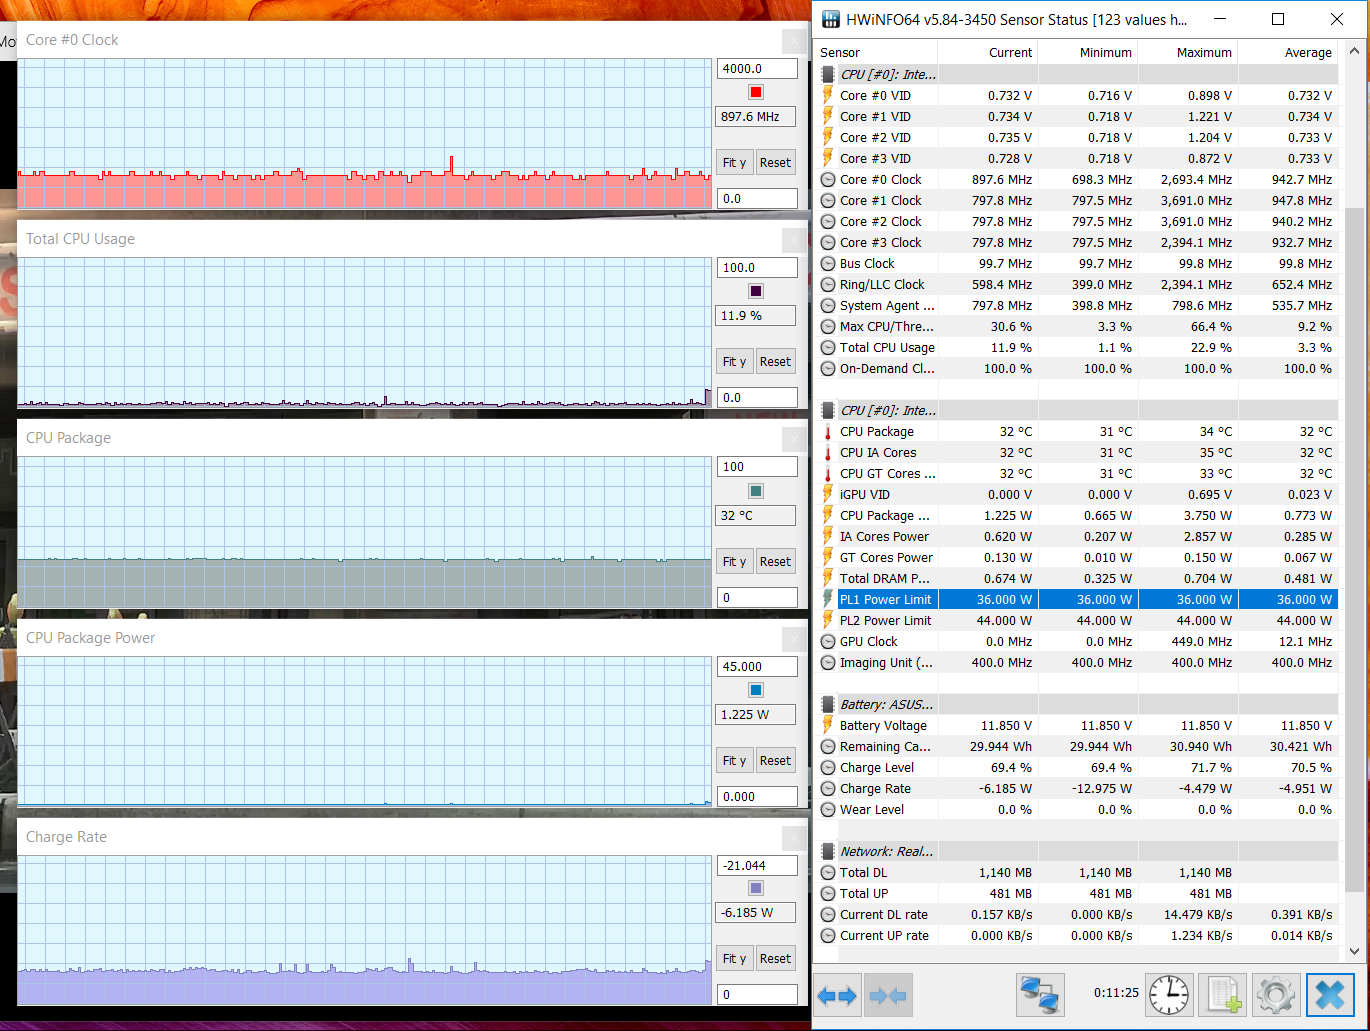Click the icon beside Current UP rate
1370x1031 pixels.
828,936
